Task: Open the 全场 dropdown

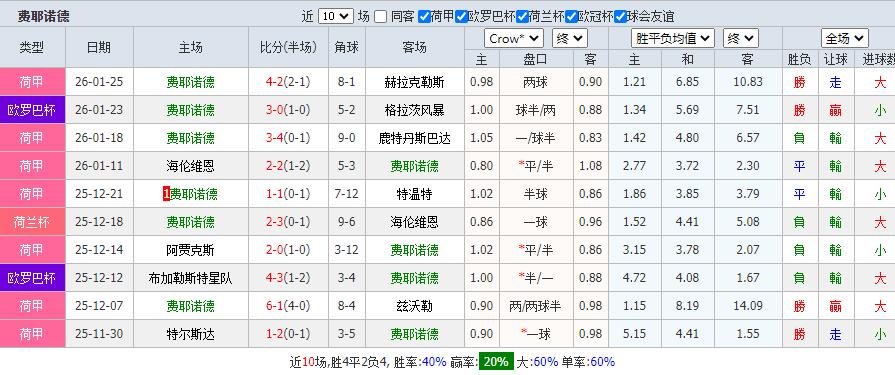Action: [845, 38]
